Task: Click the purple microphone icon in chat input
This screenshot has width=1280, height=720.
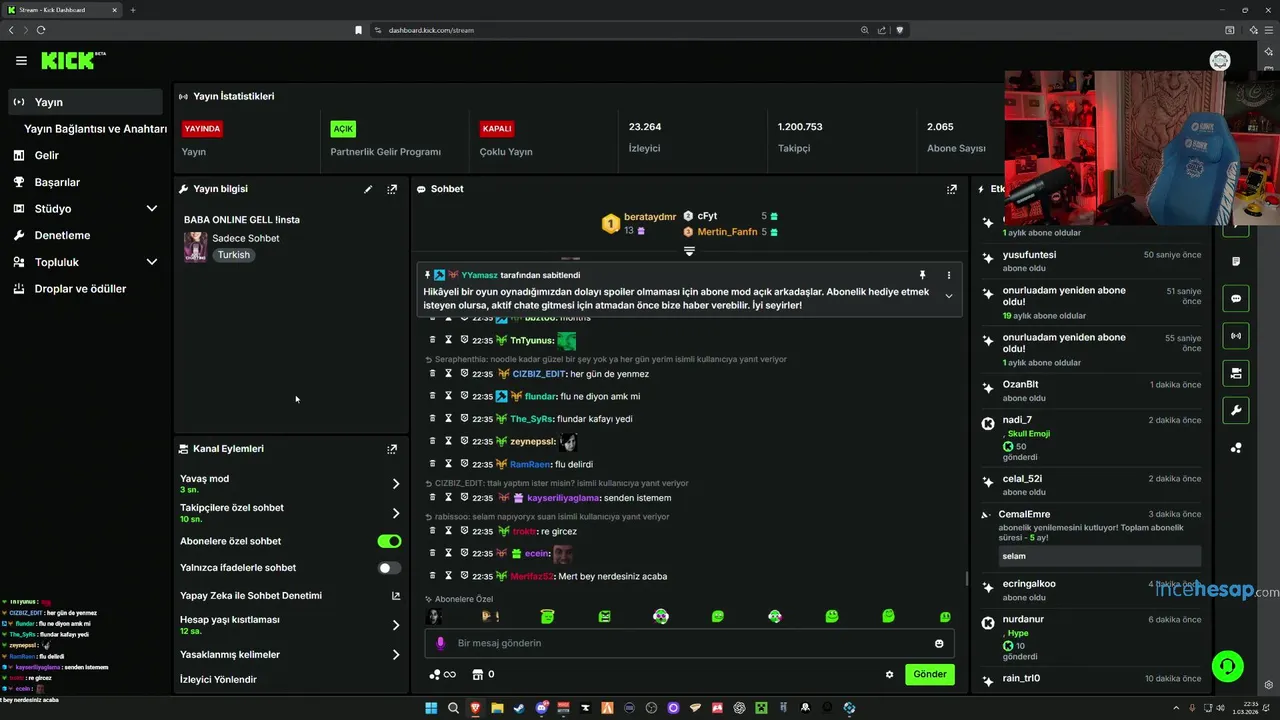Action: [440, 643]
